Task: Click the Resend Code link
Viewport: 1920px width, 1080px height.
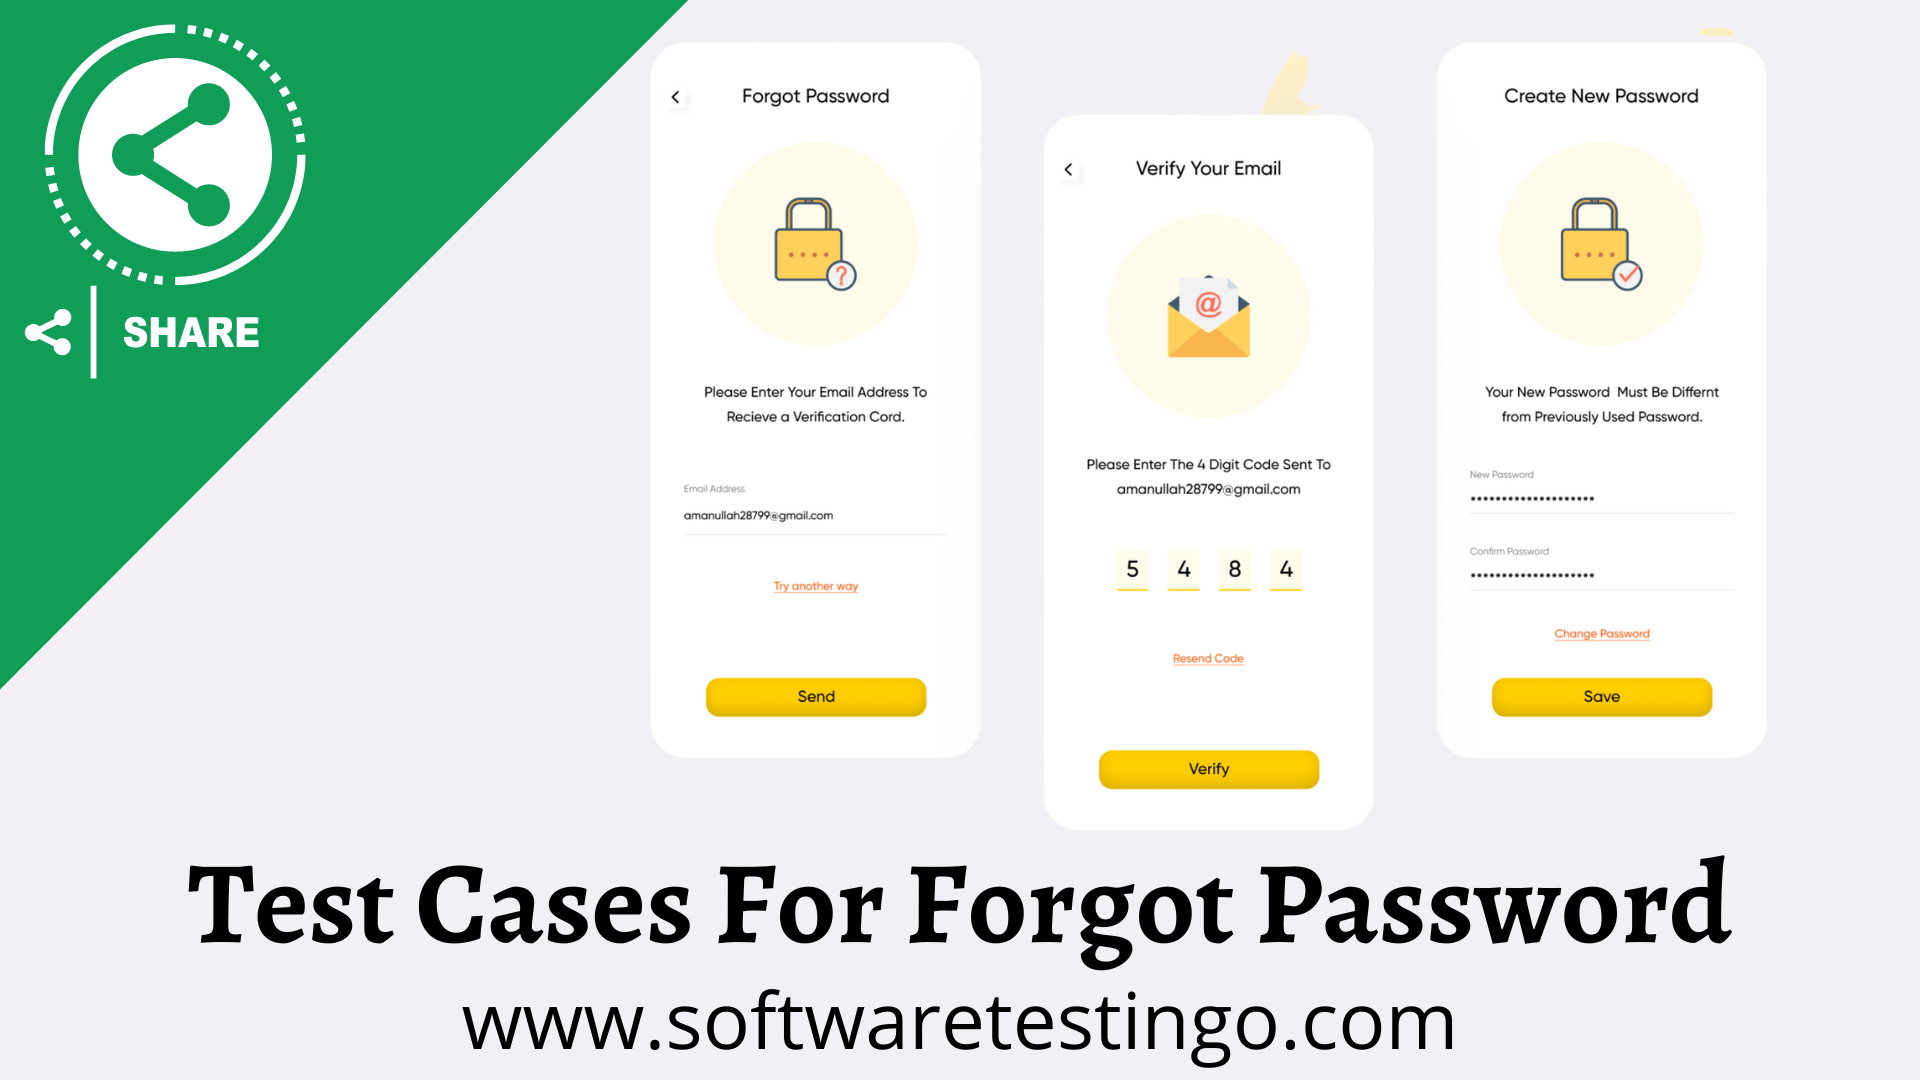Action: tap(1207, 657)
